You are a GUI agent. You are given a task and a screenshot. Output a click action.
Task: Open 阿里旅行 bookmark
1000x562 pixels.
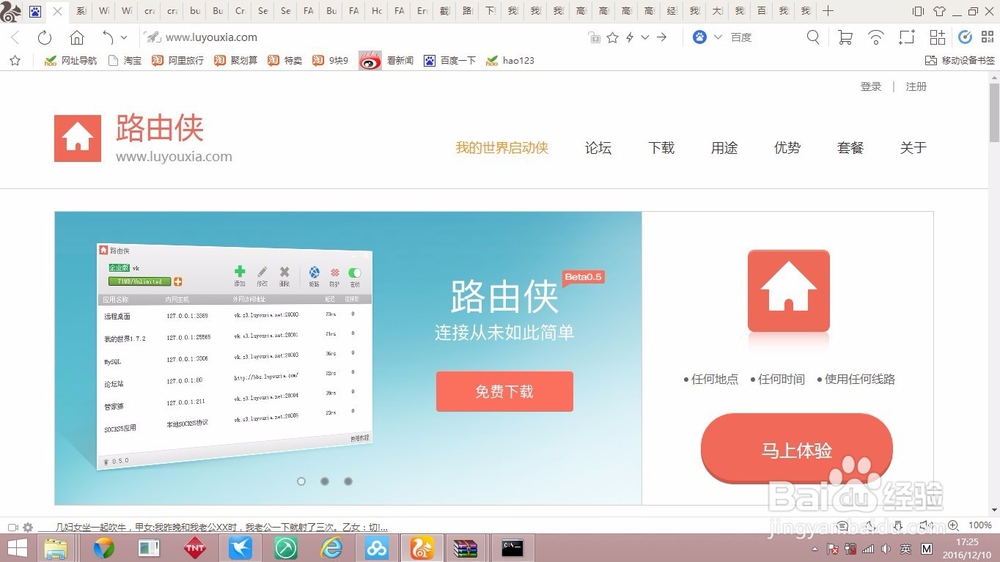pyautogui.click(x=178, y=61)
